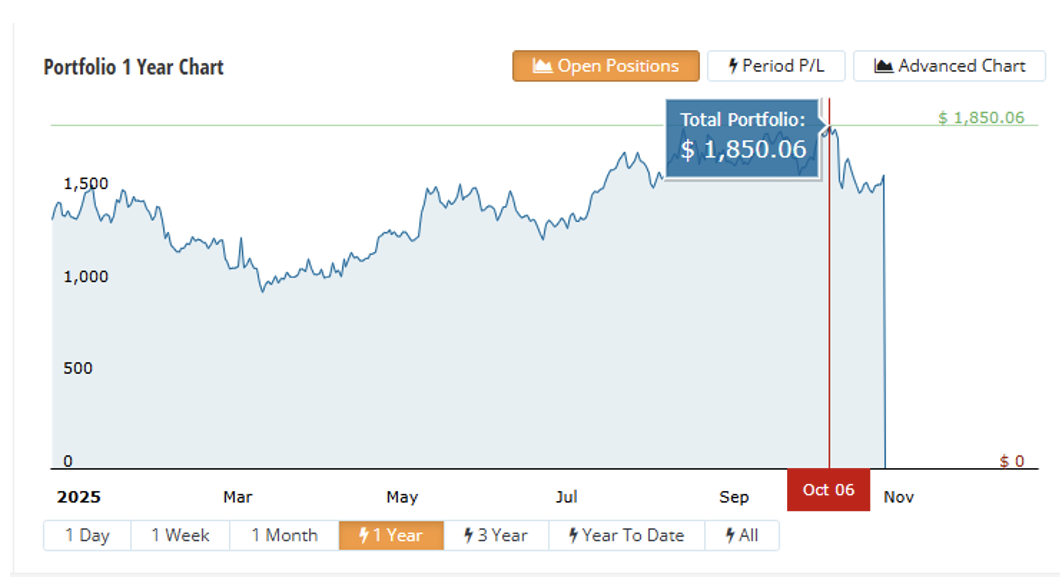Click the bolt icon on 1 Year

[x=364, y=536]
